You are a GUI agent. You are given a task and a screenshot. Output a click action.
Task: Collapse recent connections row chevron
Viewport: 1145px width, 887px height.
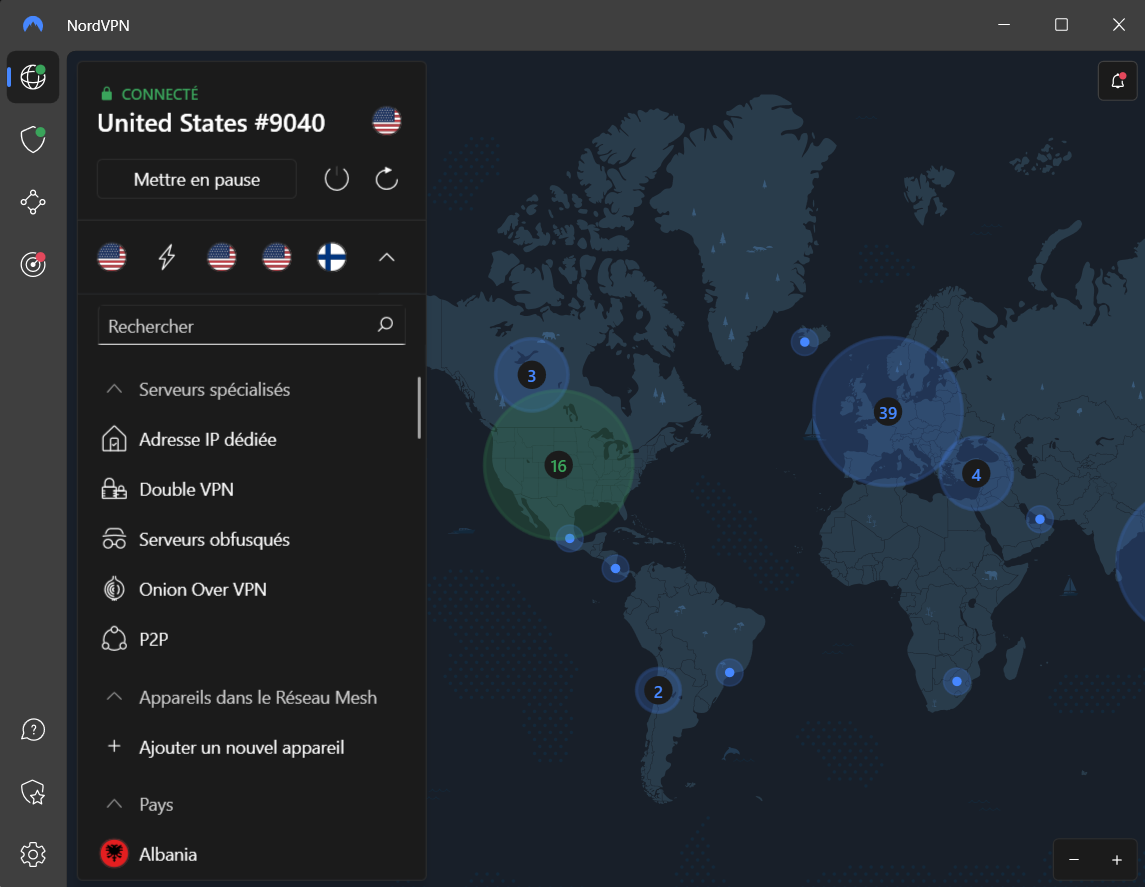coord(386,257)
